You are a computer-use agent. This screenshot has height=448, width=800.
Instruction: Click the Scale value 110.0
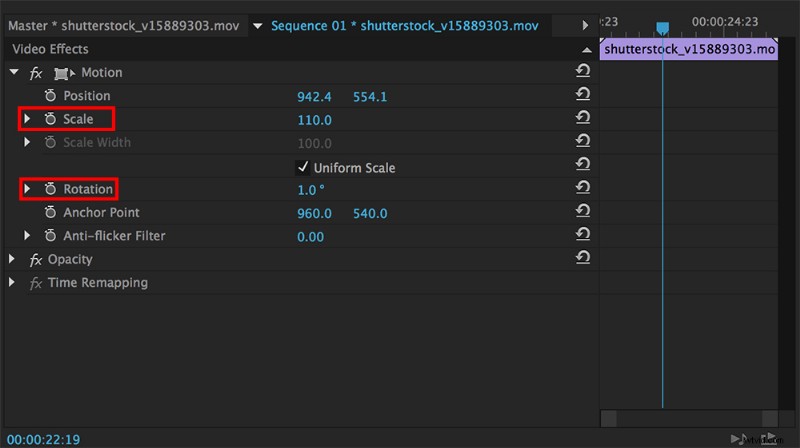(x=314, y=120)
